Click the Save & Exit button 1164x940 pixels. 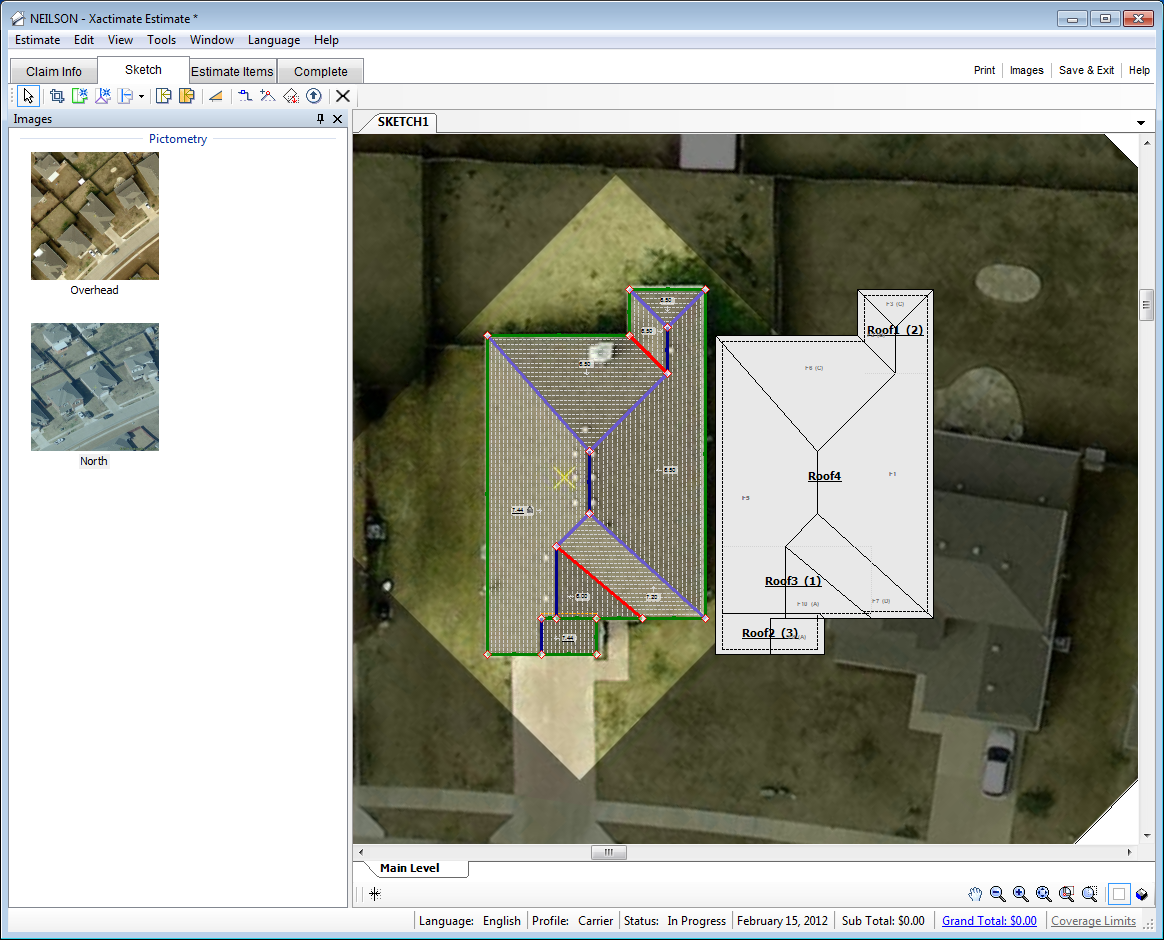pos(1086,70)
